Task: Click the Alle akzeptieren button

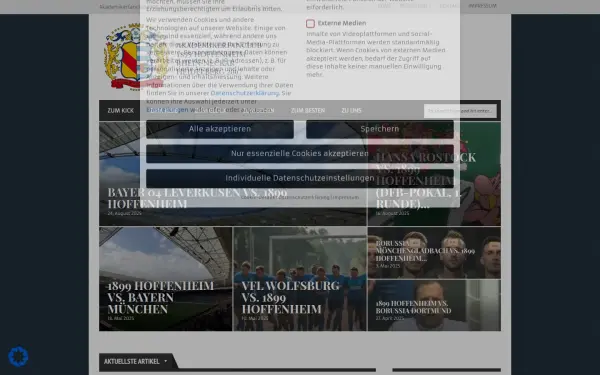Action: click(220, 129)
